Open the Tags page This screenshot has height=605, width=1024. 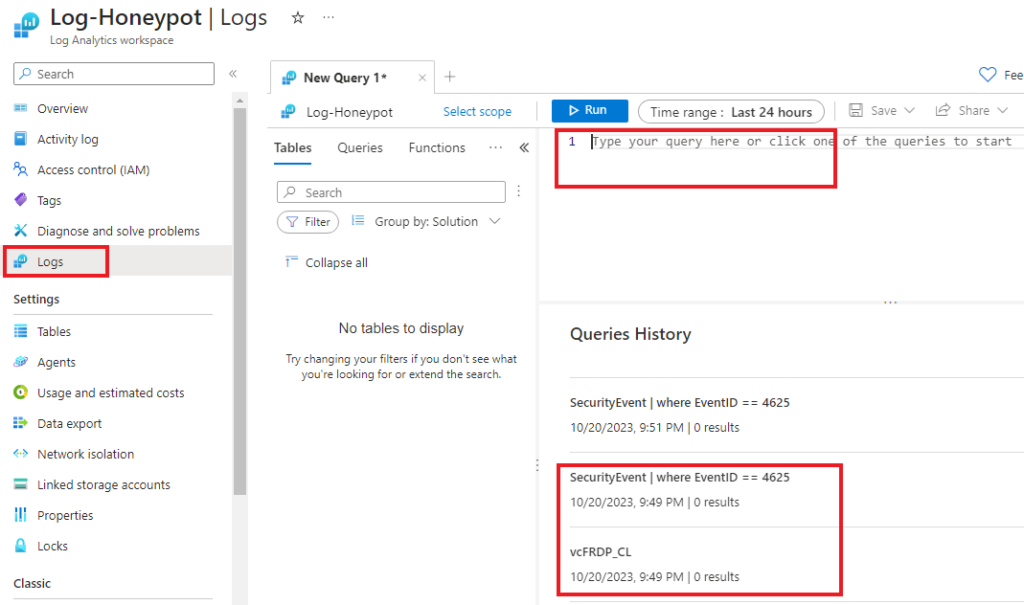(49, 201)
